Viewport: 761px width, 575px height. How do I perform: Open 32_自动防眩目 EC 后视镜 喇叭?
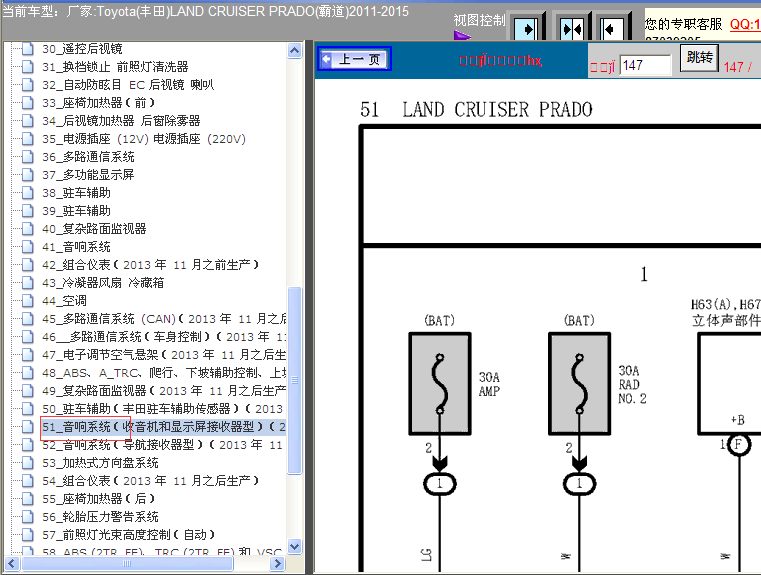[x=128, y=84]
